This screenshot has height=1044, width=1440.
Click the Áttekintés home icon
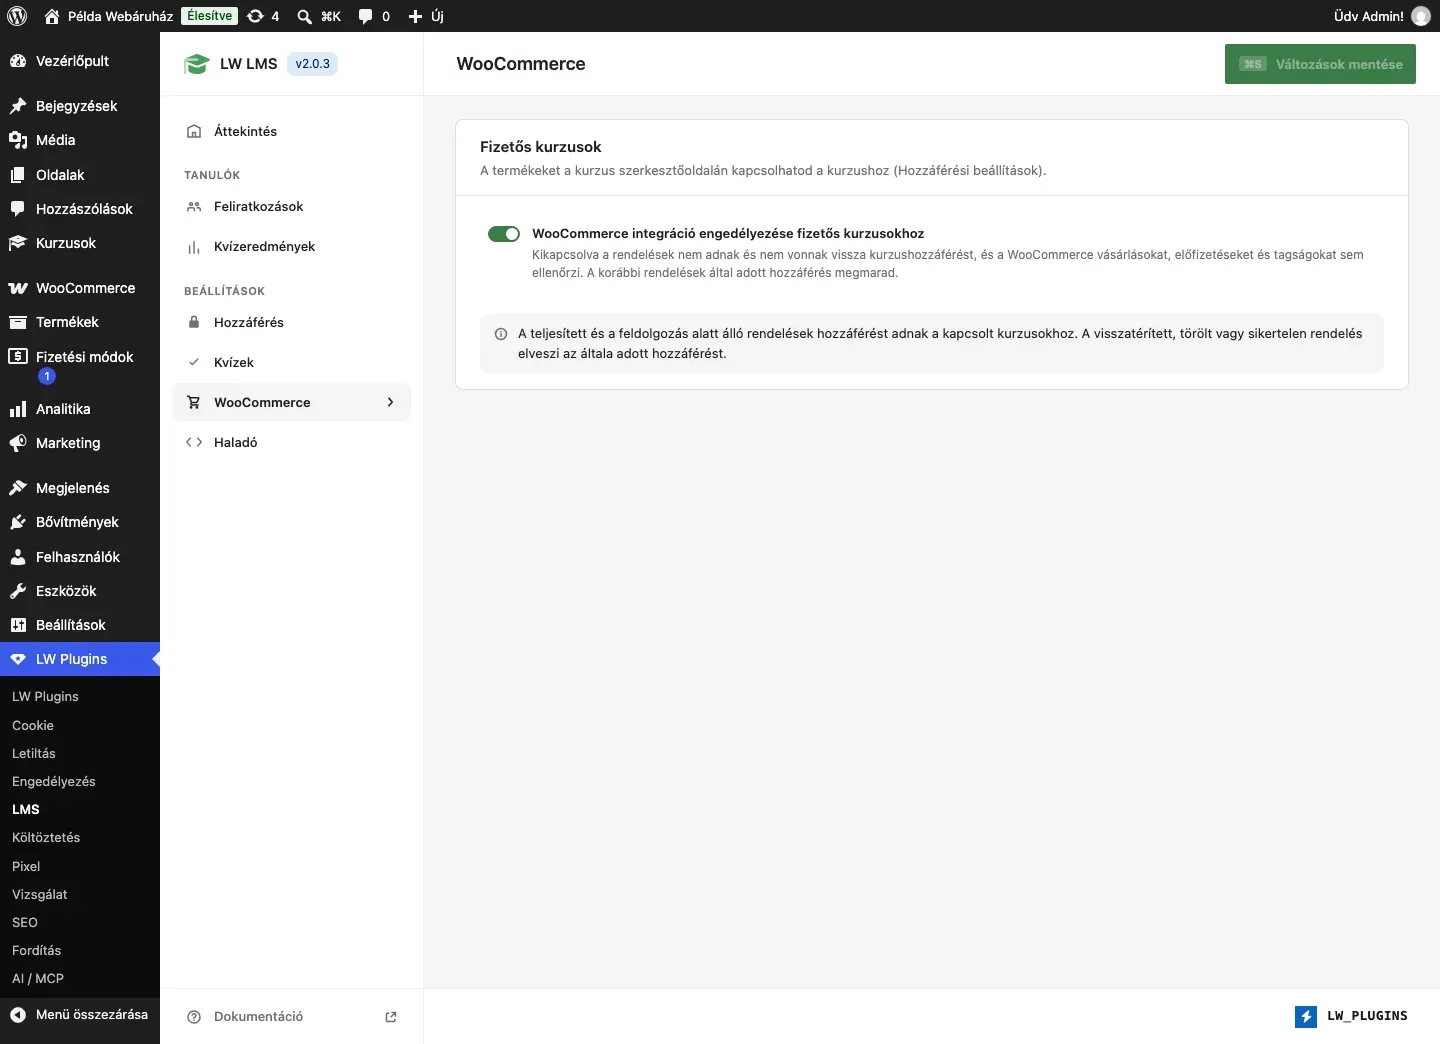[194, 131]
